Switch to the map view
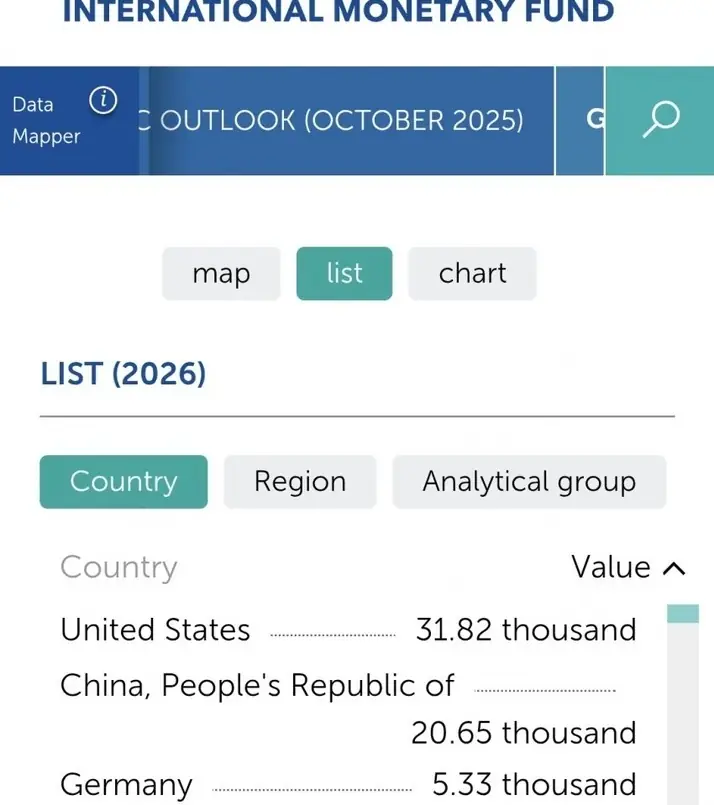 [221, 273]
